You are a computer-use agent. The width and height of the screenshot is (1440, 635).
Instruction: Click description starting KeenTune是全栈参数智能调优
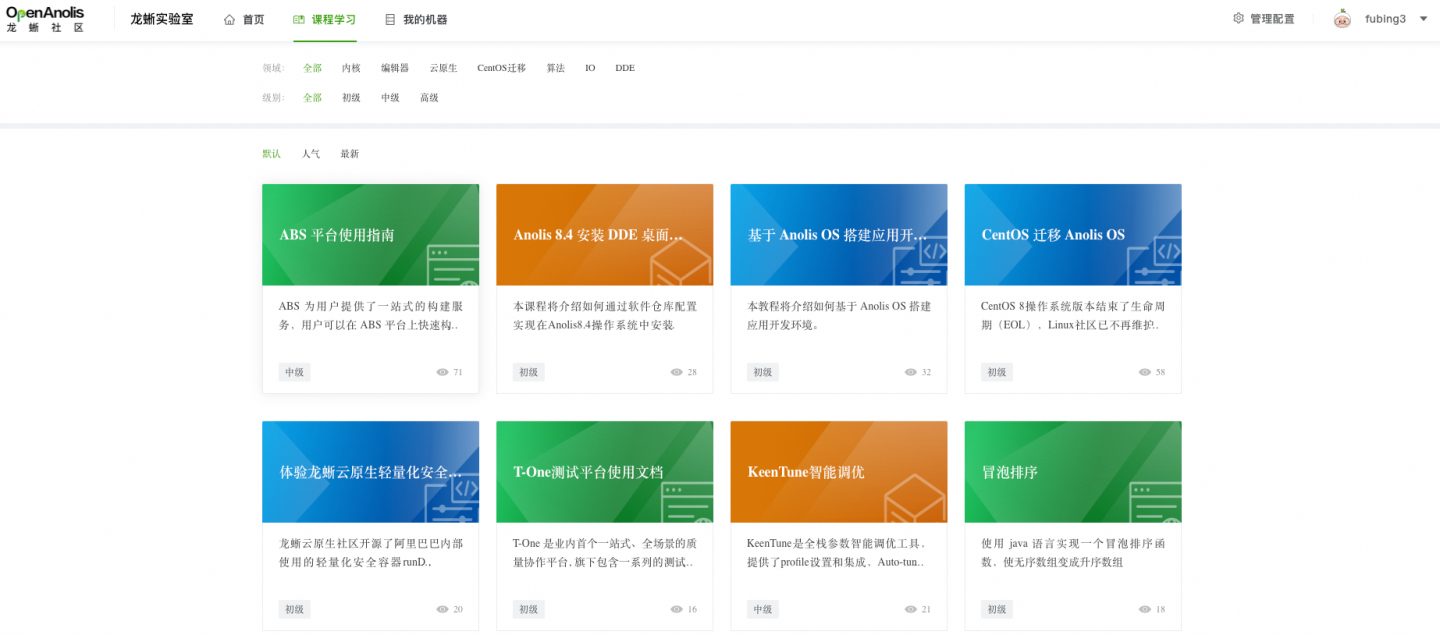coord(838,553)
